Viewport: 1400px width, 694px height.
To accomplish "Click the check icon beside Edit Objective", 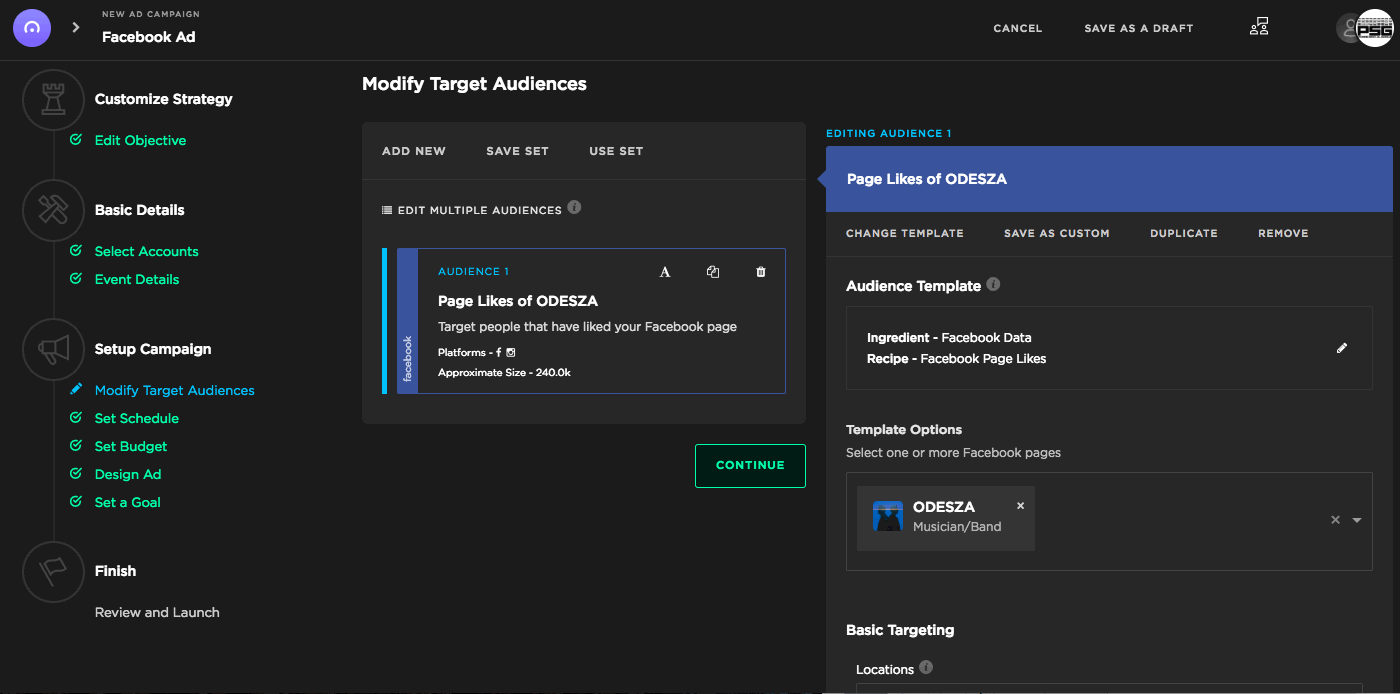I will (76, 140).
